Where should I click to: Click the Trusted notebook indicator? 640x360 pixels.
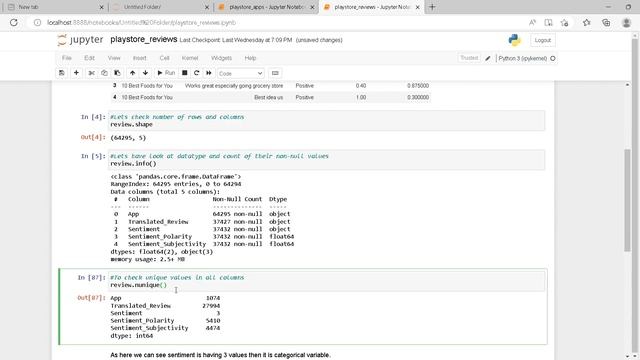(x=469, y=58)
